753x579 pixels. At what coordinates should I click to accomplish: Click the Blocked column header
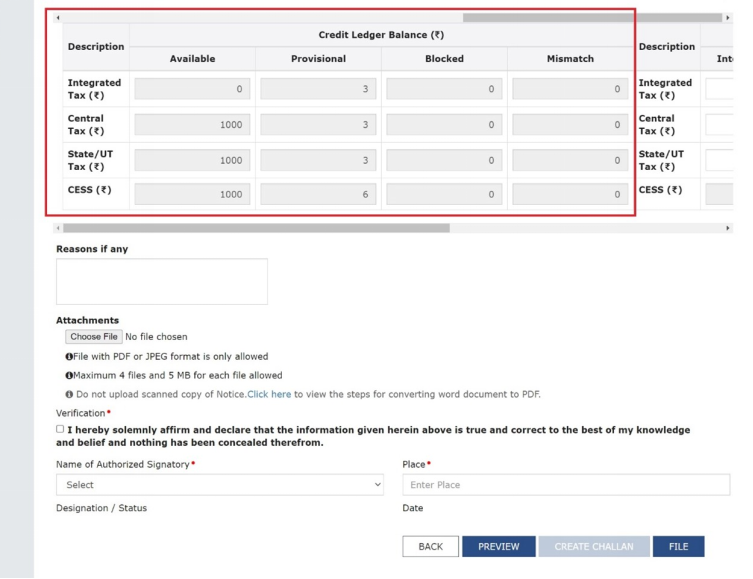point(444,59)
